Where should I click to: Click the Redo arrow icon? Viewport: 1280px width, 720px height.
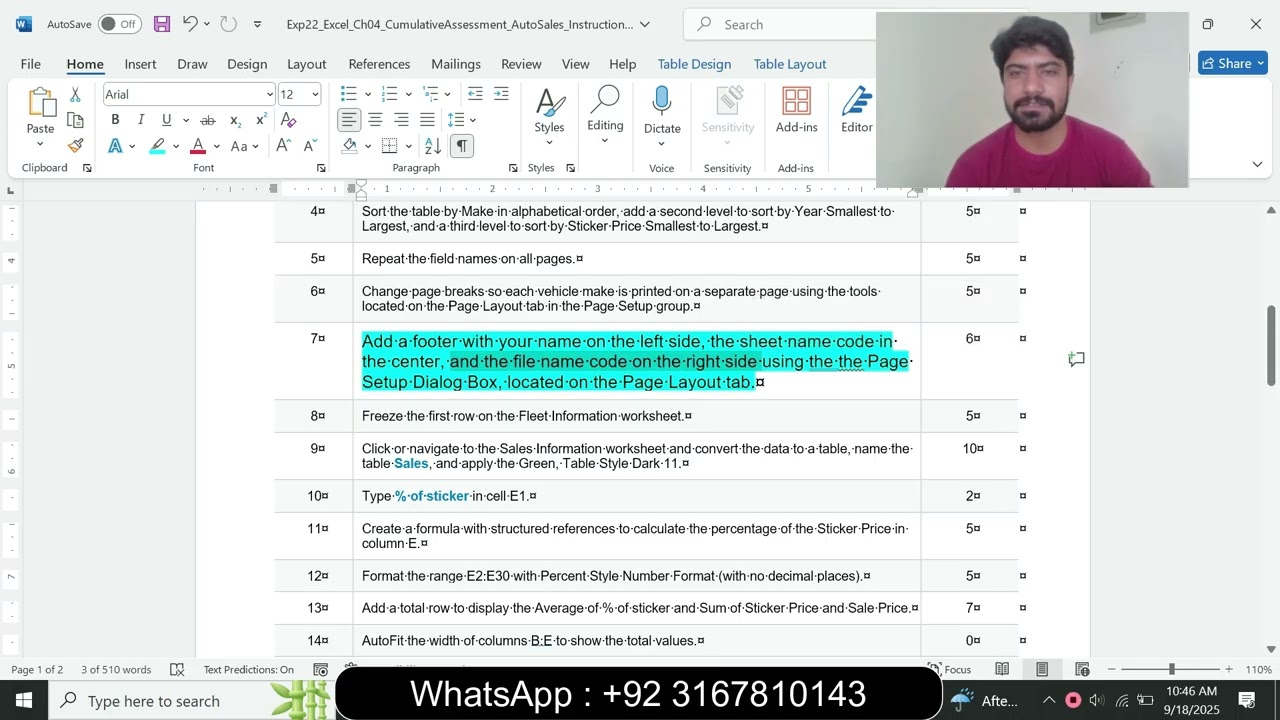point(228,24)
